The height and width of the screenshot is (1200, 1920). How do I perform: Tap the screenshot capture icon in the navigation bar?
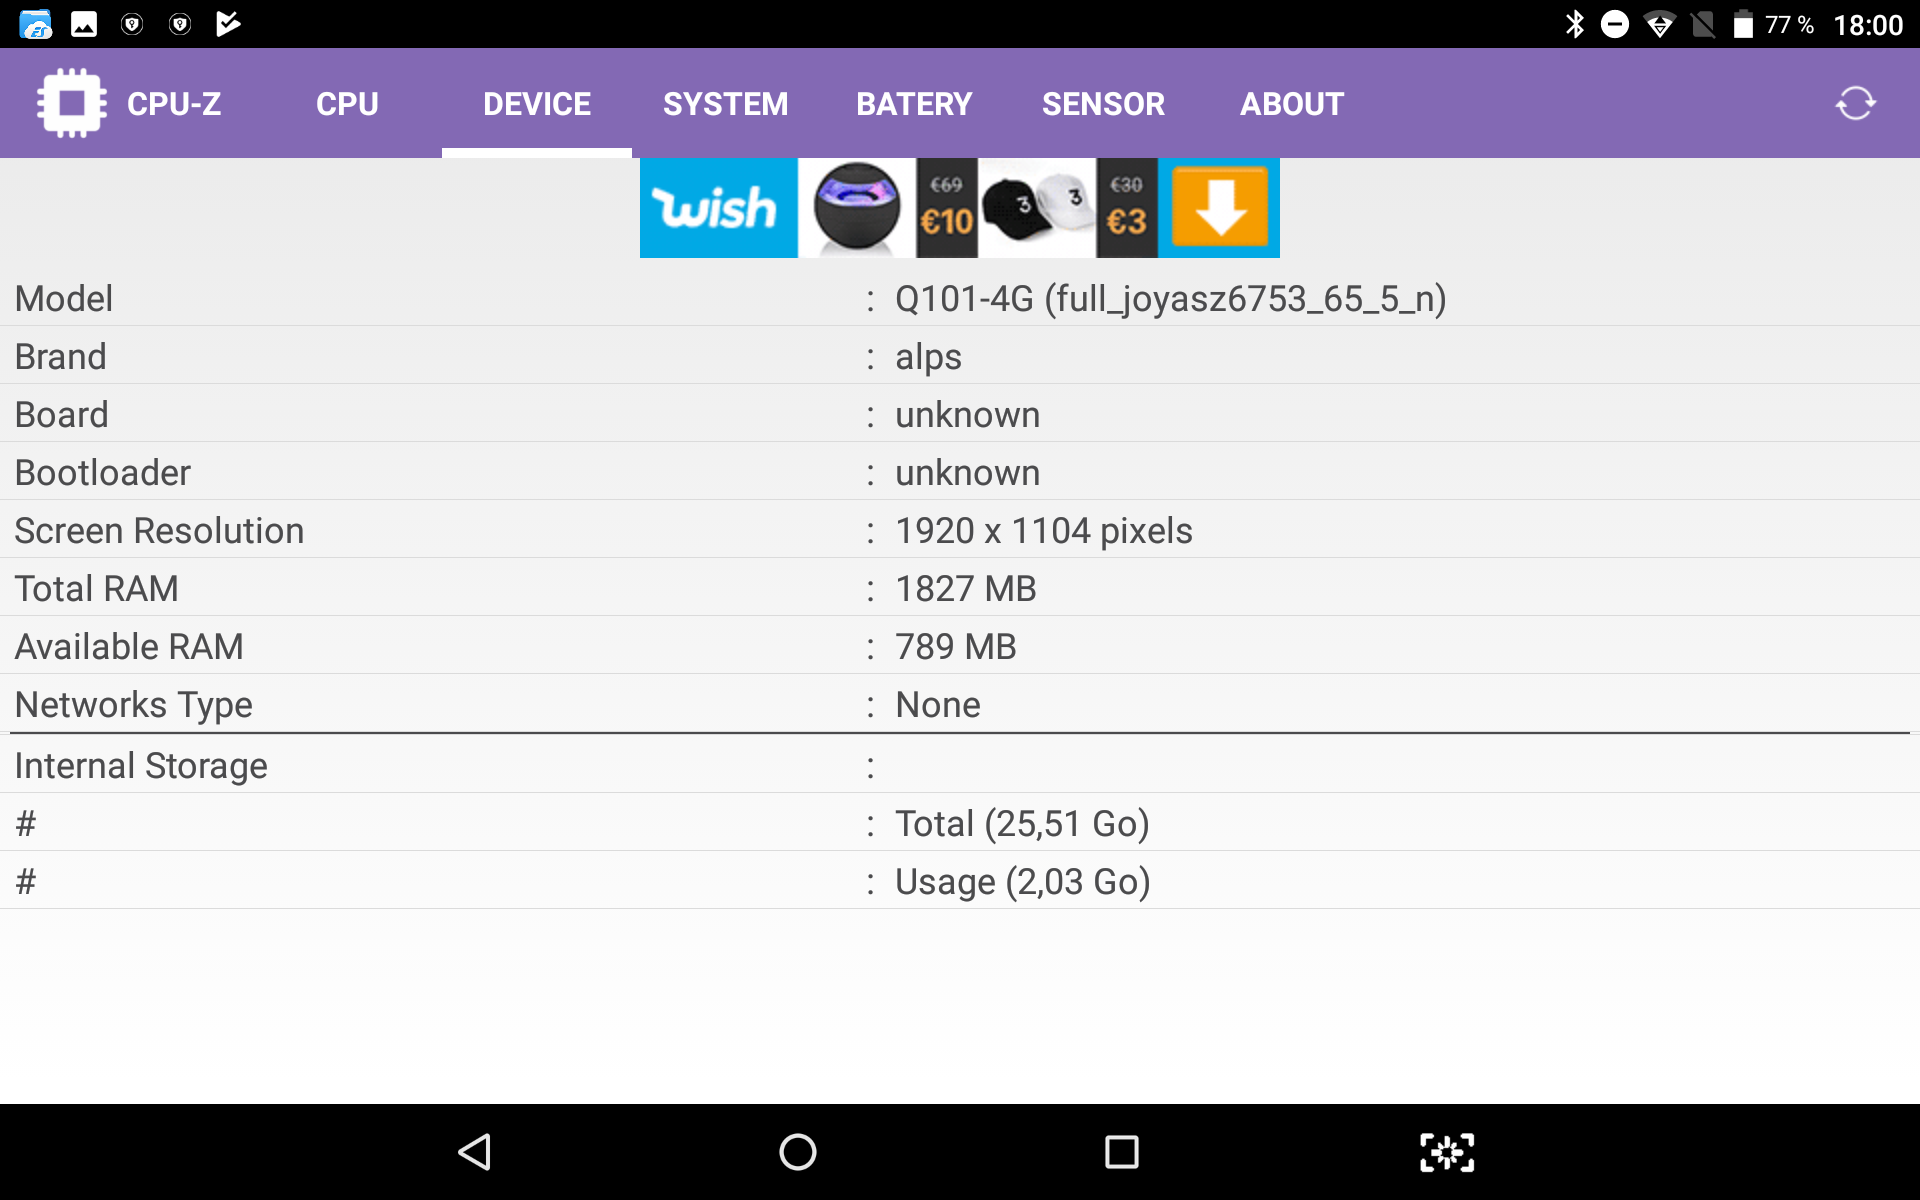[1446, 1152]
